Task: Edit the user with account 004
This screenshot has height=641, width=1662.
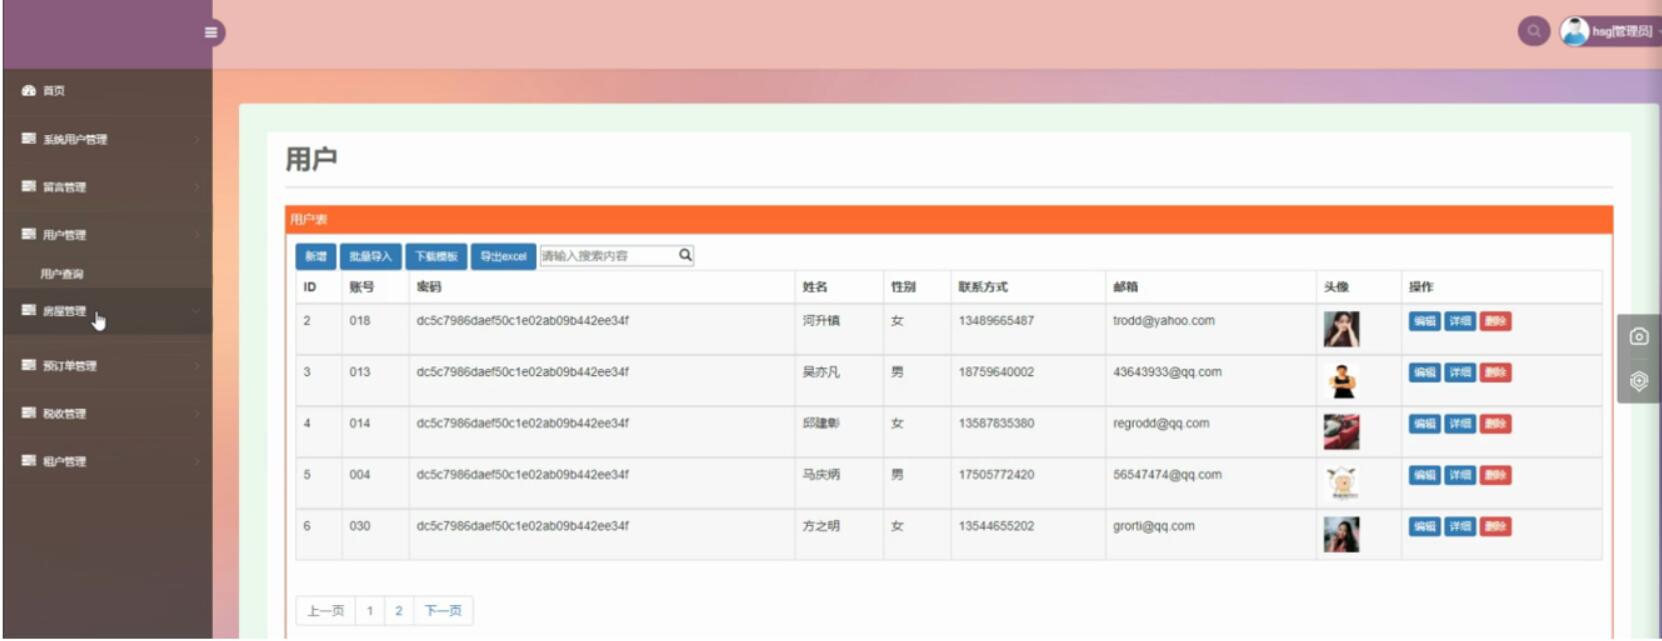Action: [1424, 475]
